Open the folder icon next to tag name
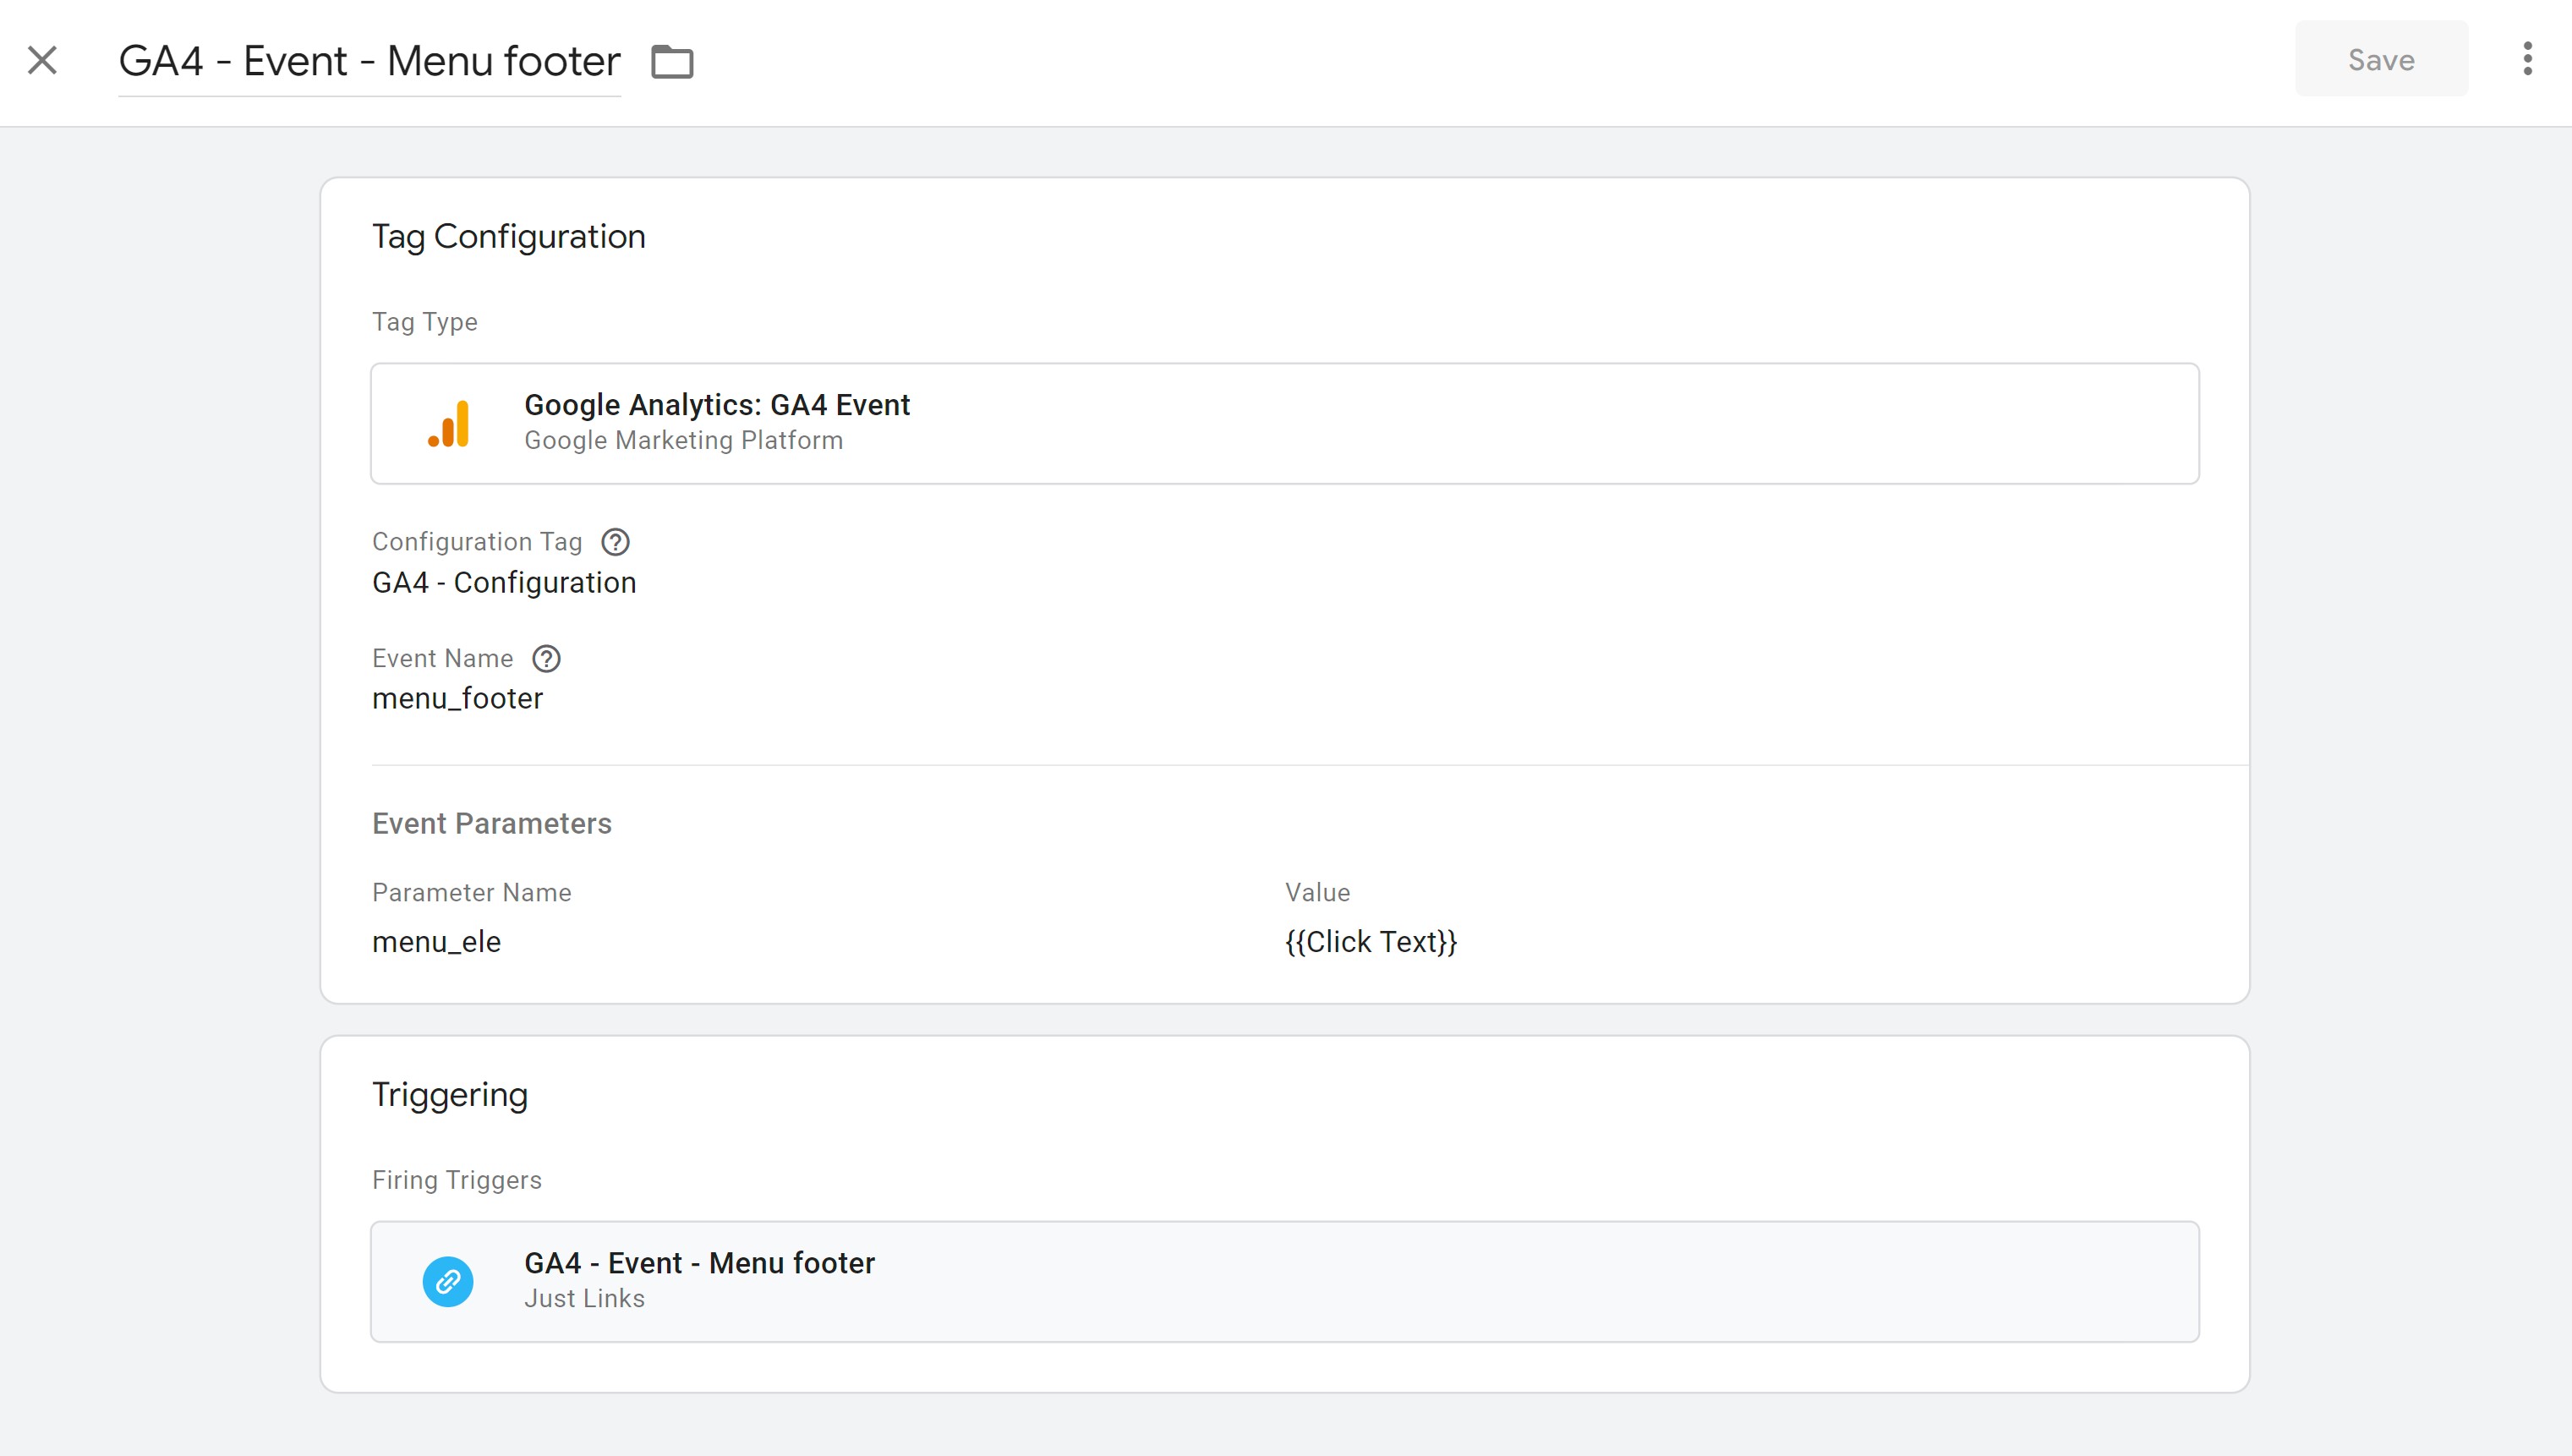The image size is (2572, 1456). coord(671,61)
